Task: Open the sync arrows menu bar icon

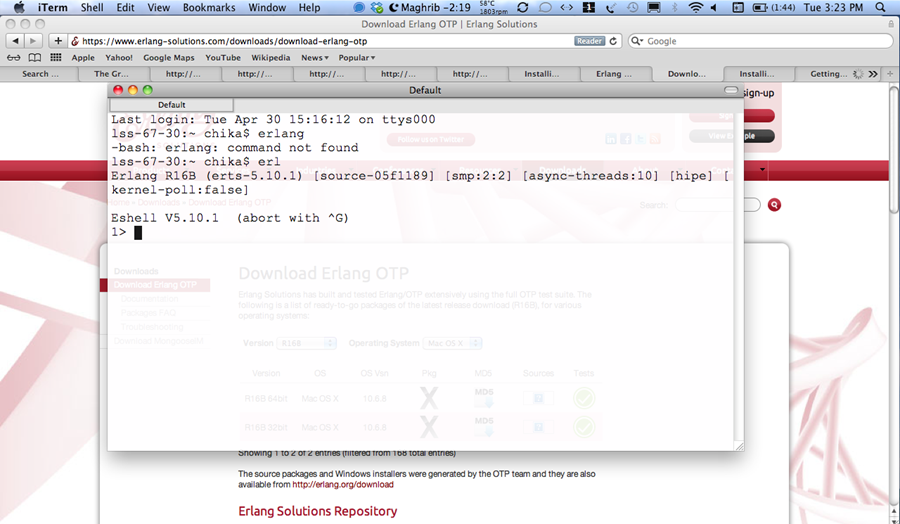Action: [522, 7]
